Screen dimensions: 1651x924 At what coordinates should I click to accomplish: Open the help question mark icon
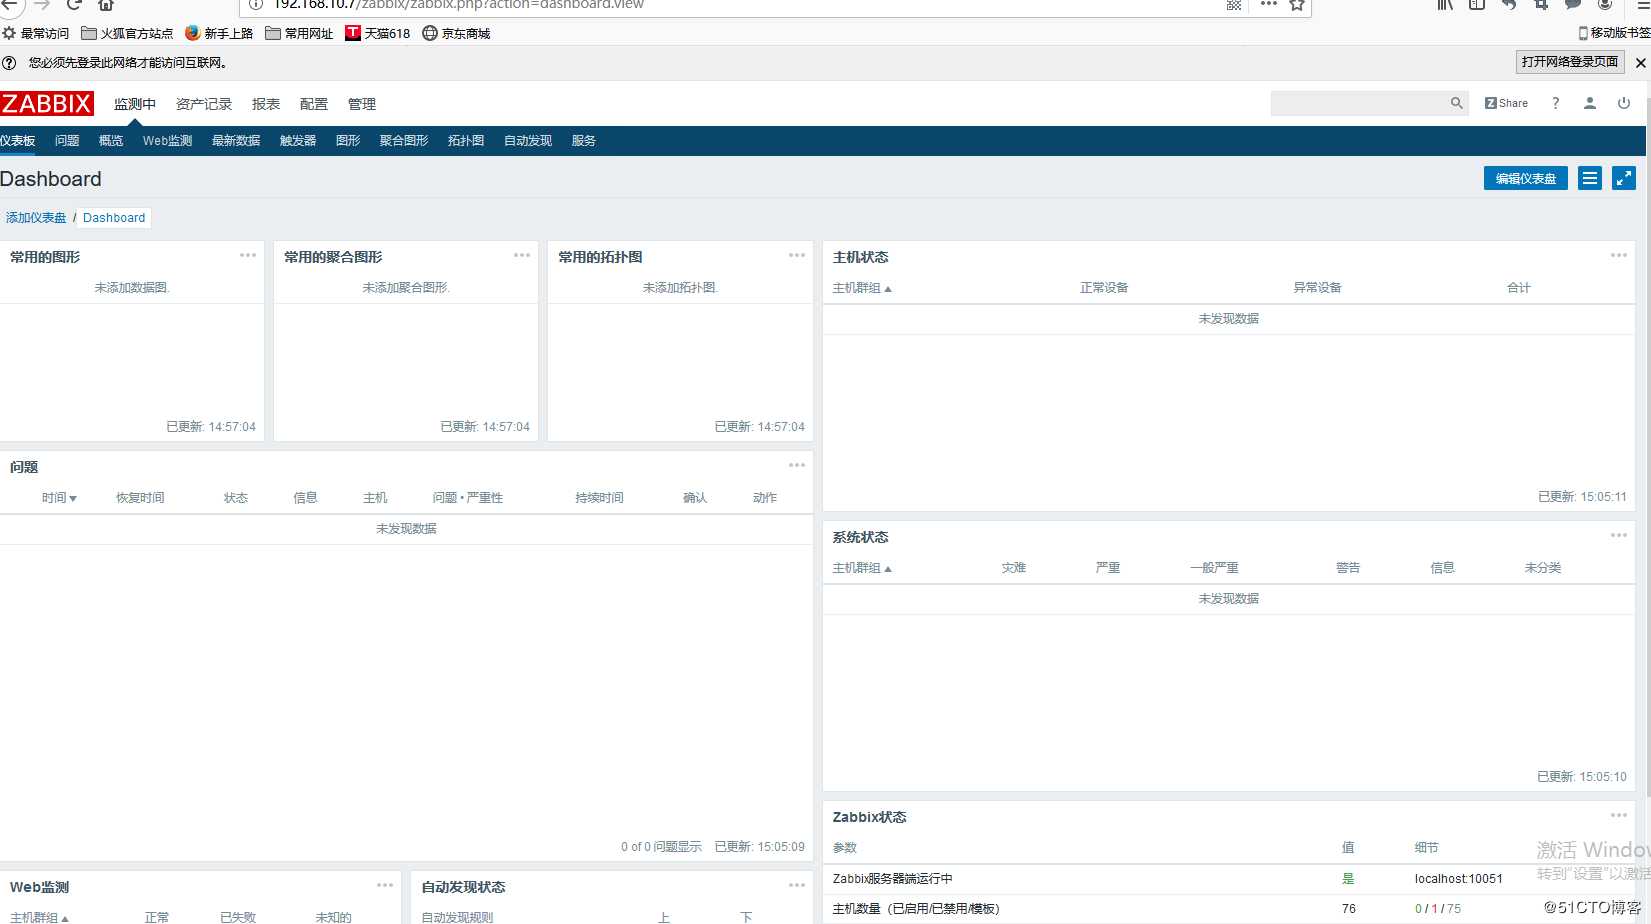[x=1555, y=103]
